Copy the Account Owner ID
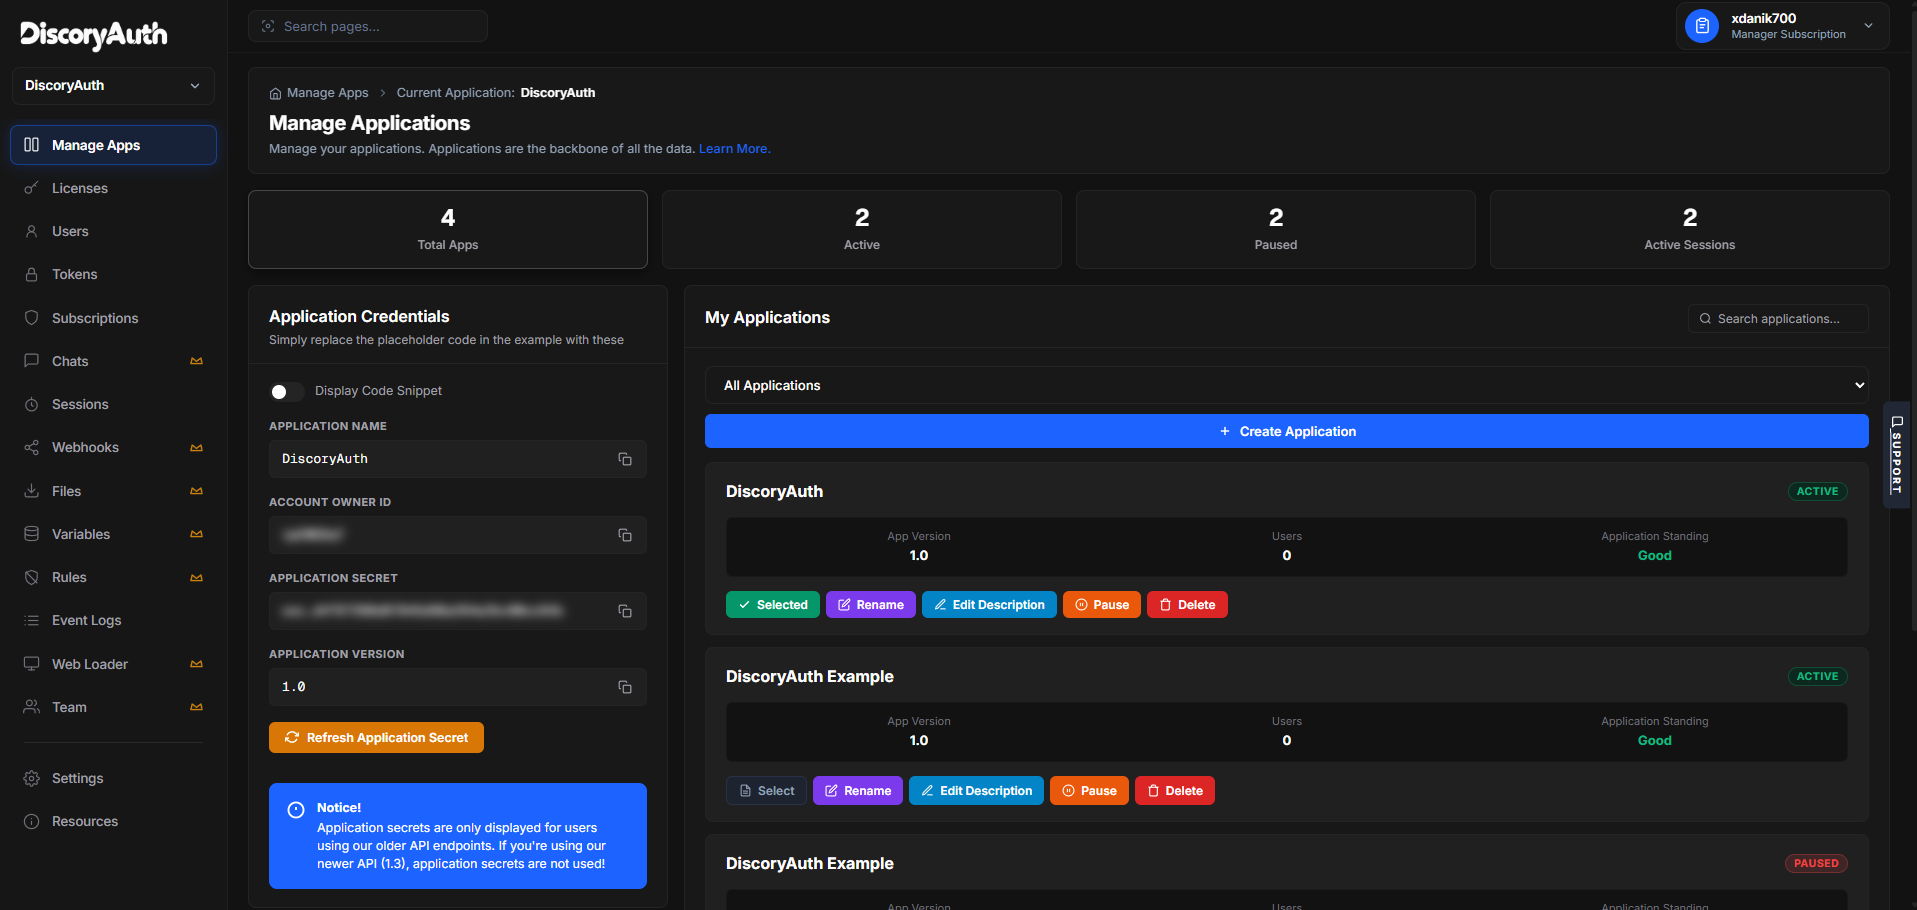 tap(625, 535)
